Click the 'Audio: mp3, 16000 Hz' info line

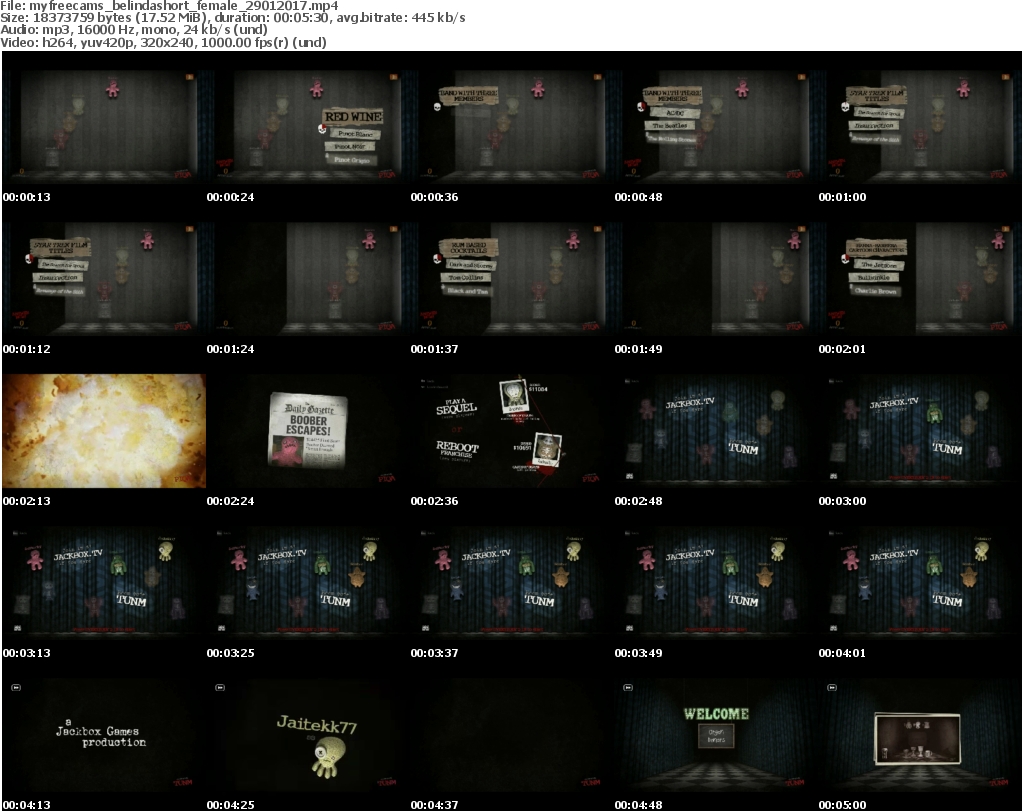coord(134,30)
